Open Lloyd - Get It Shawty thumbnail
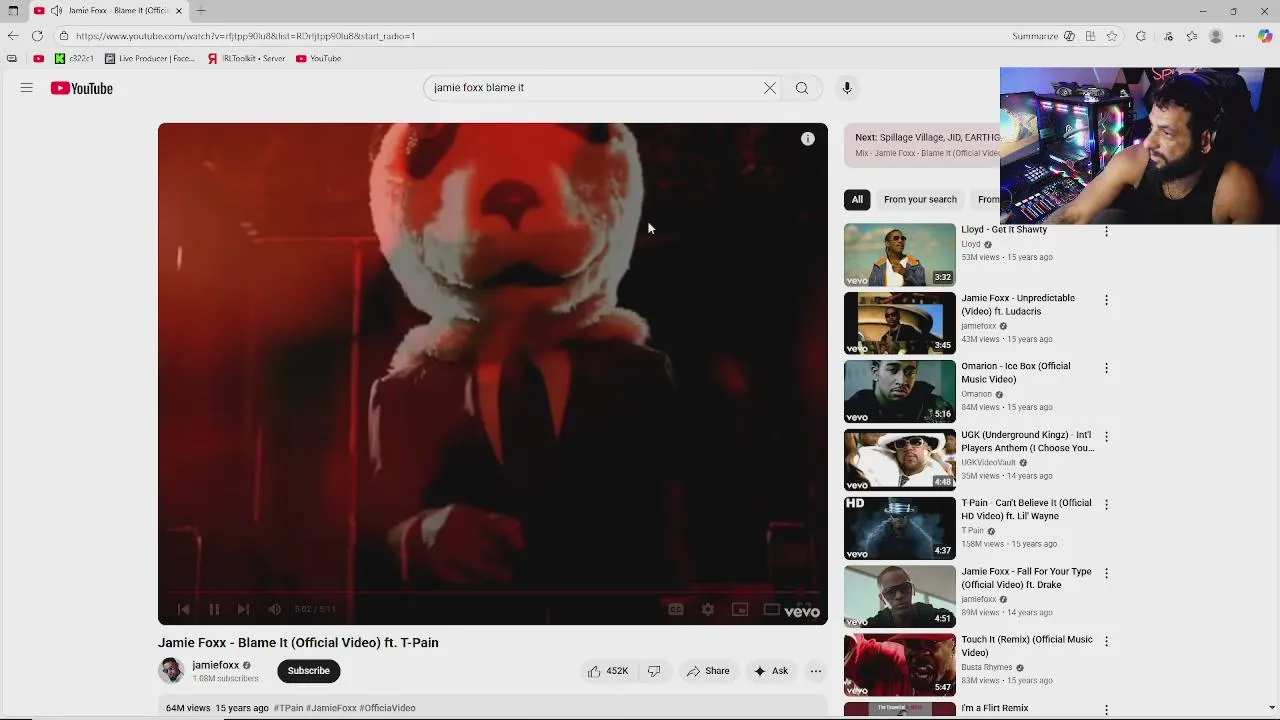 point(900,255)
